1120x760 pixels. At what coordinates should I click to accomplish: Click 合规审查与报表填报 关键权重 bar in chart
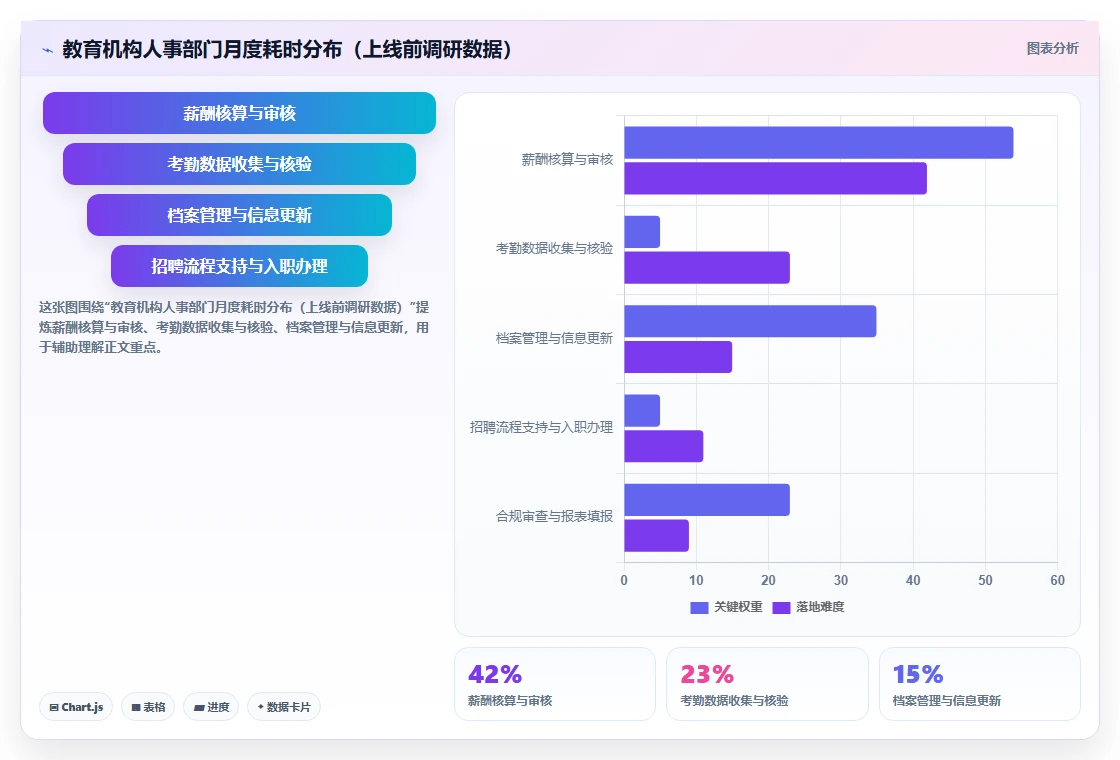coord(707,500)
